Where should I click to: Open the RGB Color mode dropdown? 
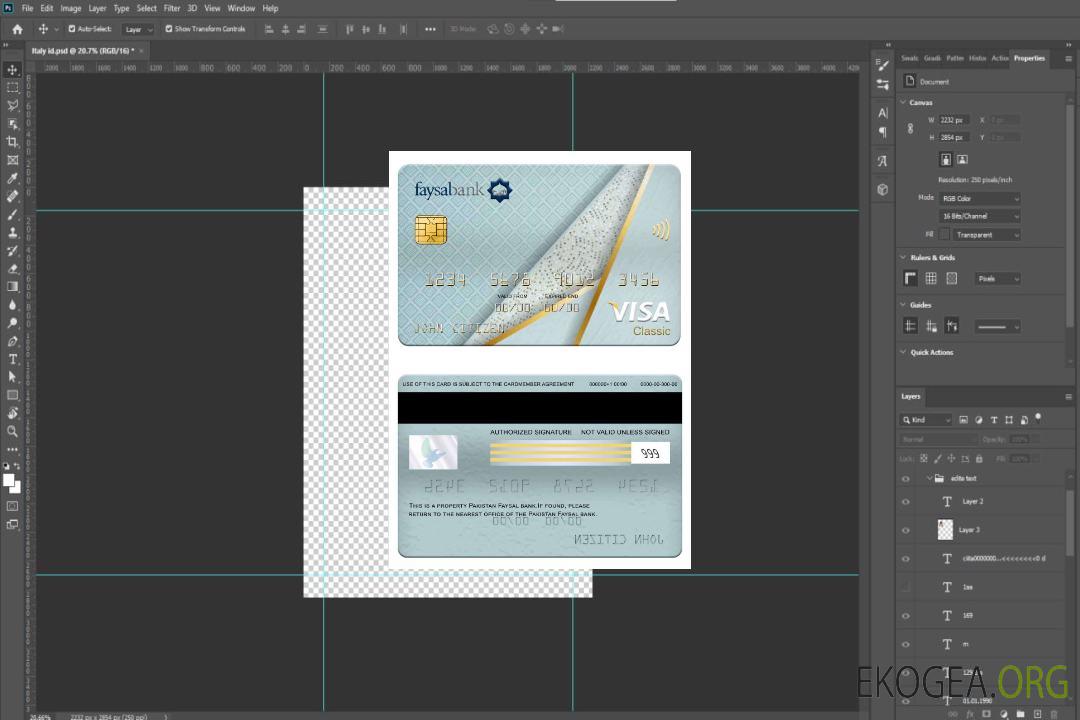coord(979,198)
